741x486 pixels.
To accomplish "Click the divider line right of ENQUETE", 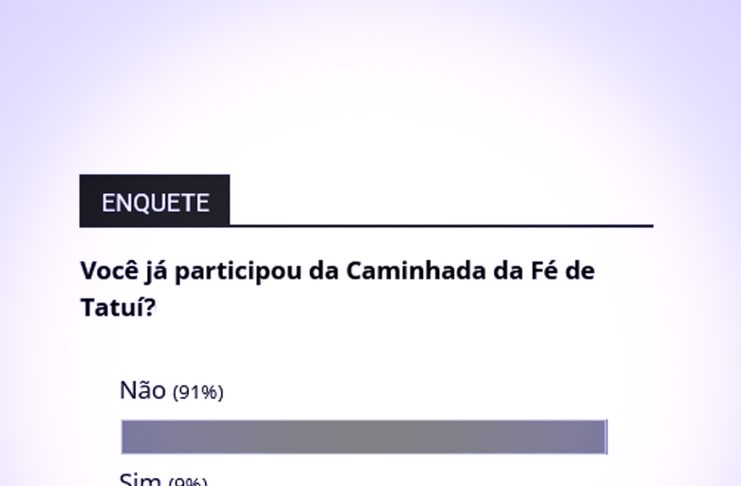I will [x=440, y=226].
